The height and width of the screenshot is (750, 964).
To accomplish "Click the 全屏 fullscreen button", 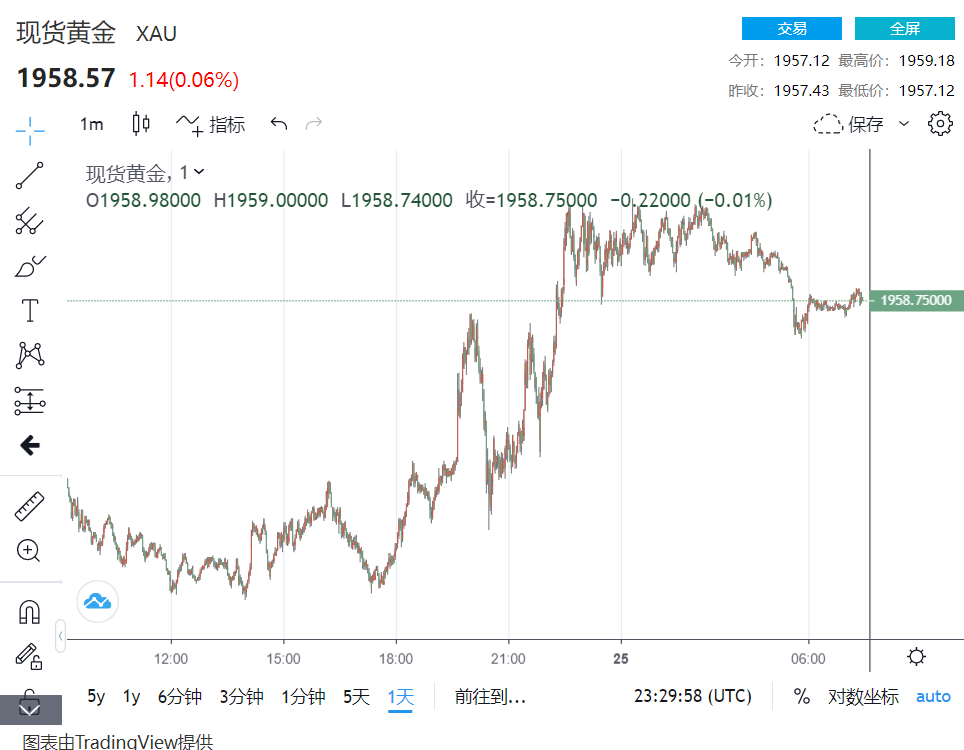I will (904, 28).
